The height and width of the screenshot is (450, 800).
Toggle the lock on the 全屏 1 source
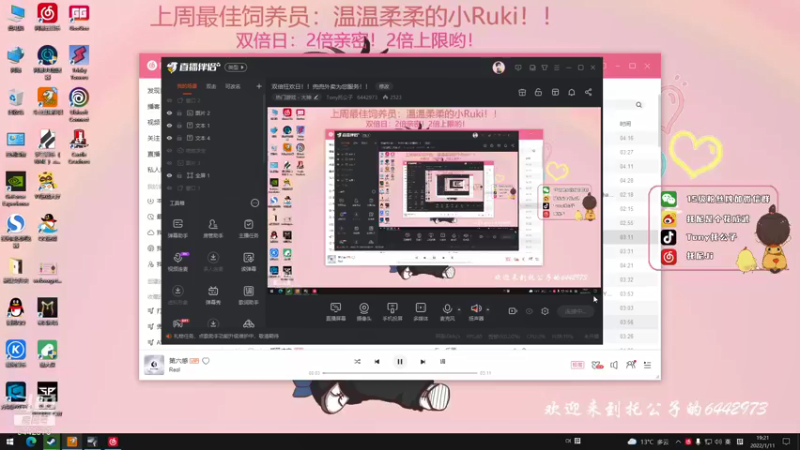180,175
